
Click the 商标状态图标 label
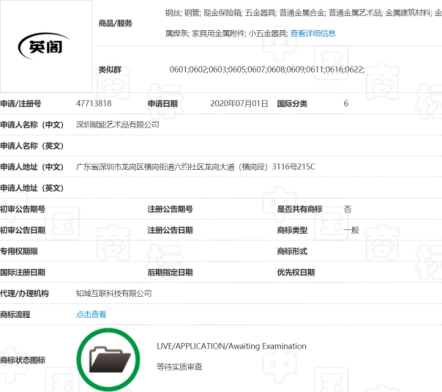point(23,360)
